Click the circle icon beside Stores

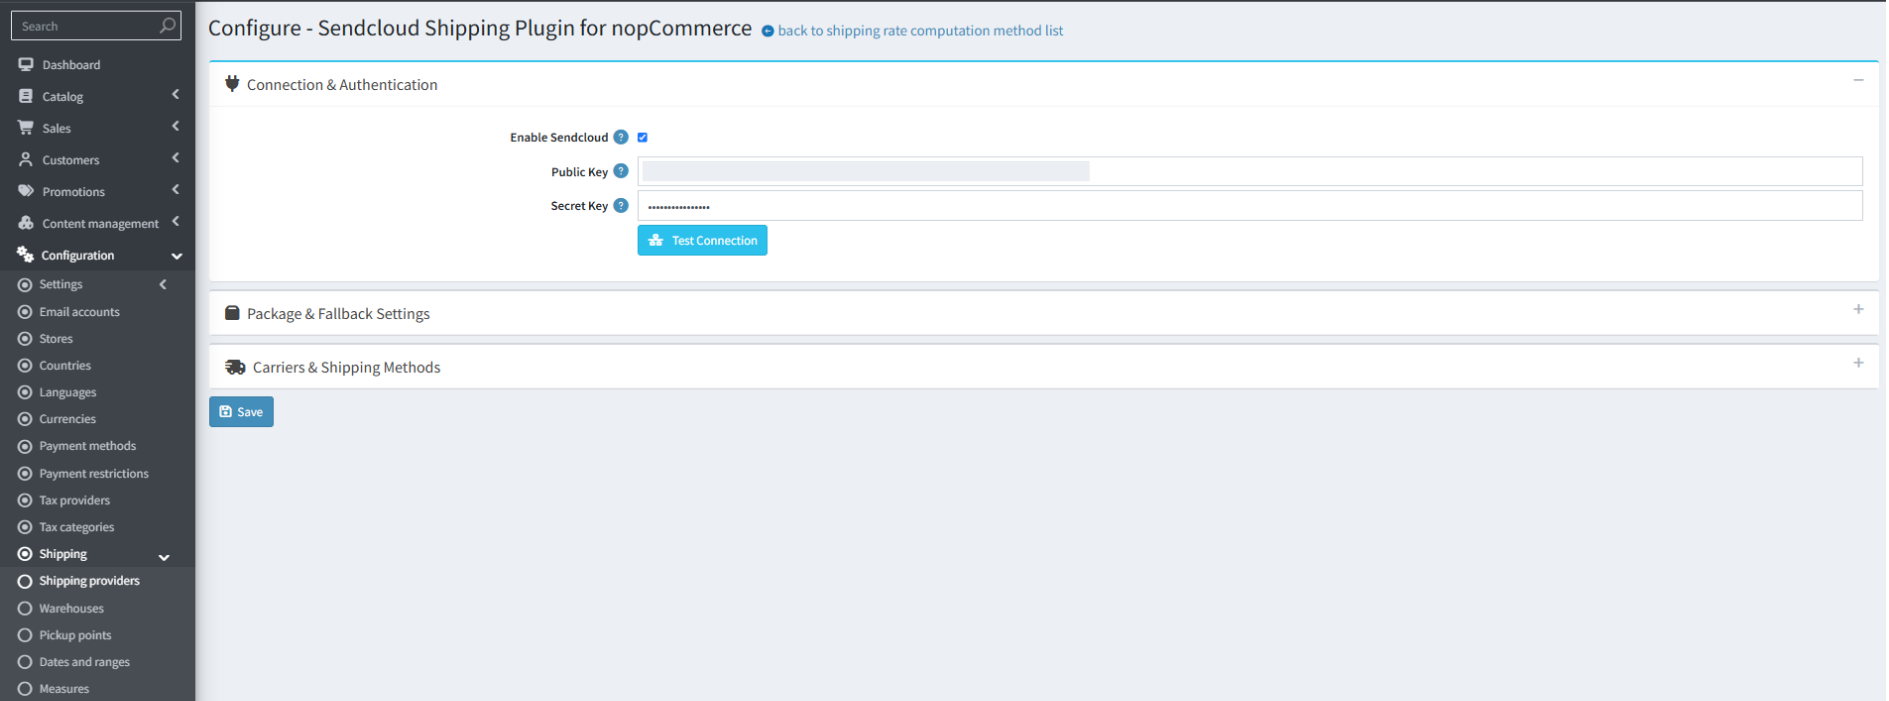25,339
